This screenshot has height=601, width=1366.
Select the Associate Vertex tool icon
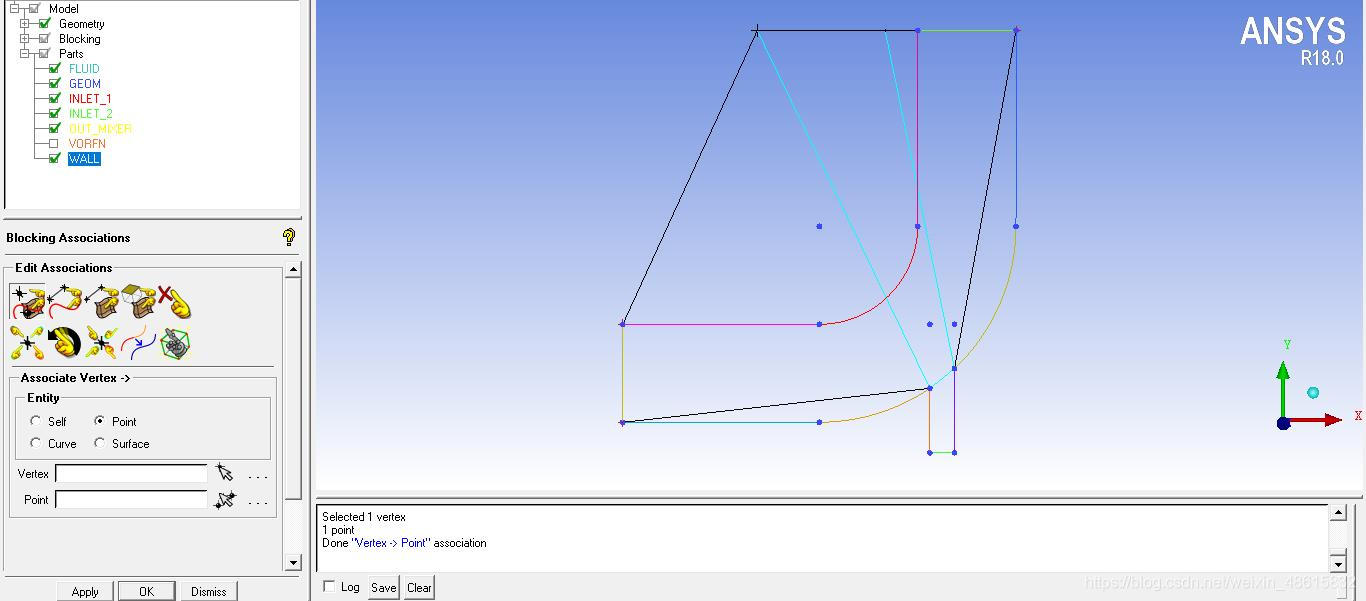click(x=27, y=301)
